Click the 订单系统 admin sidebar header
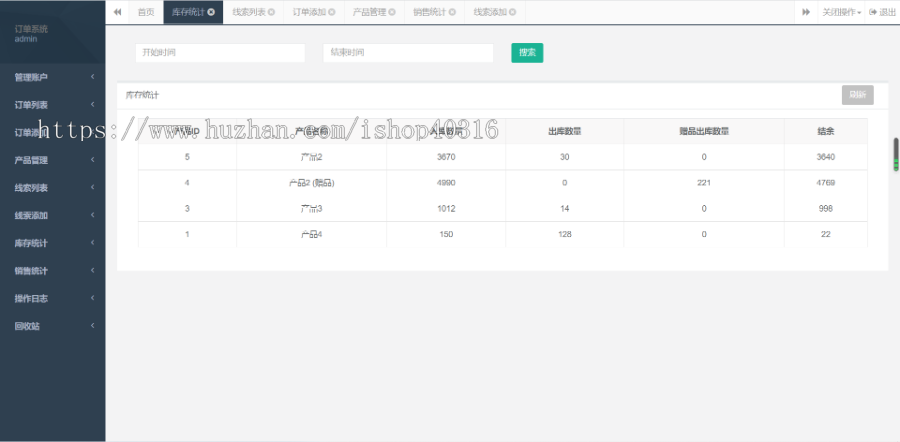 click(x=53, y=33)
